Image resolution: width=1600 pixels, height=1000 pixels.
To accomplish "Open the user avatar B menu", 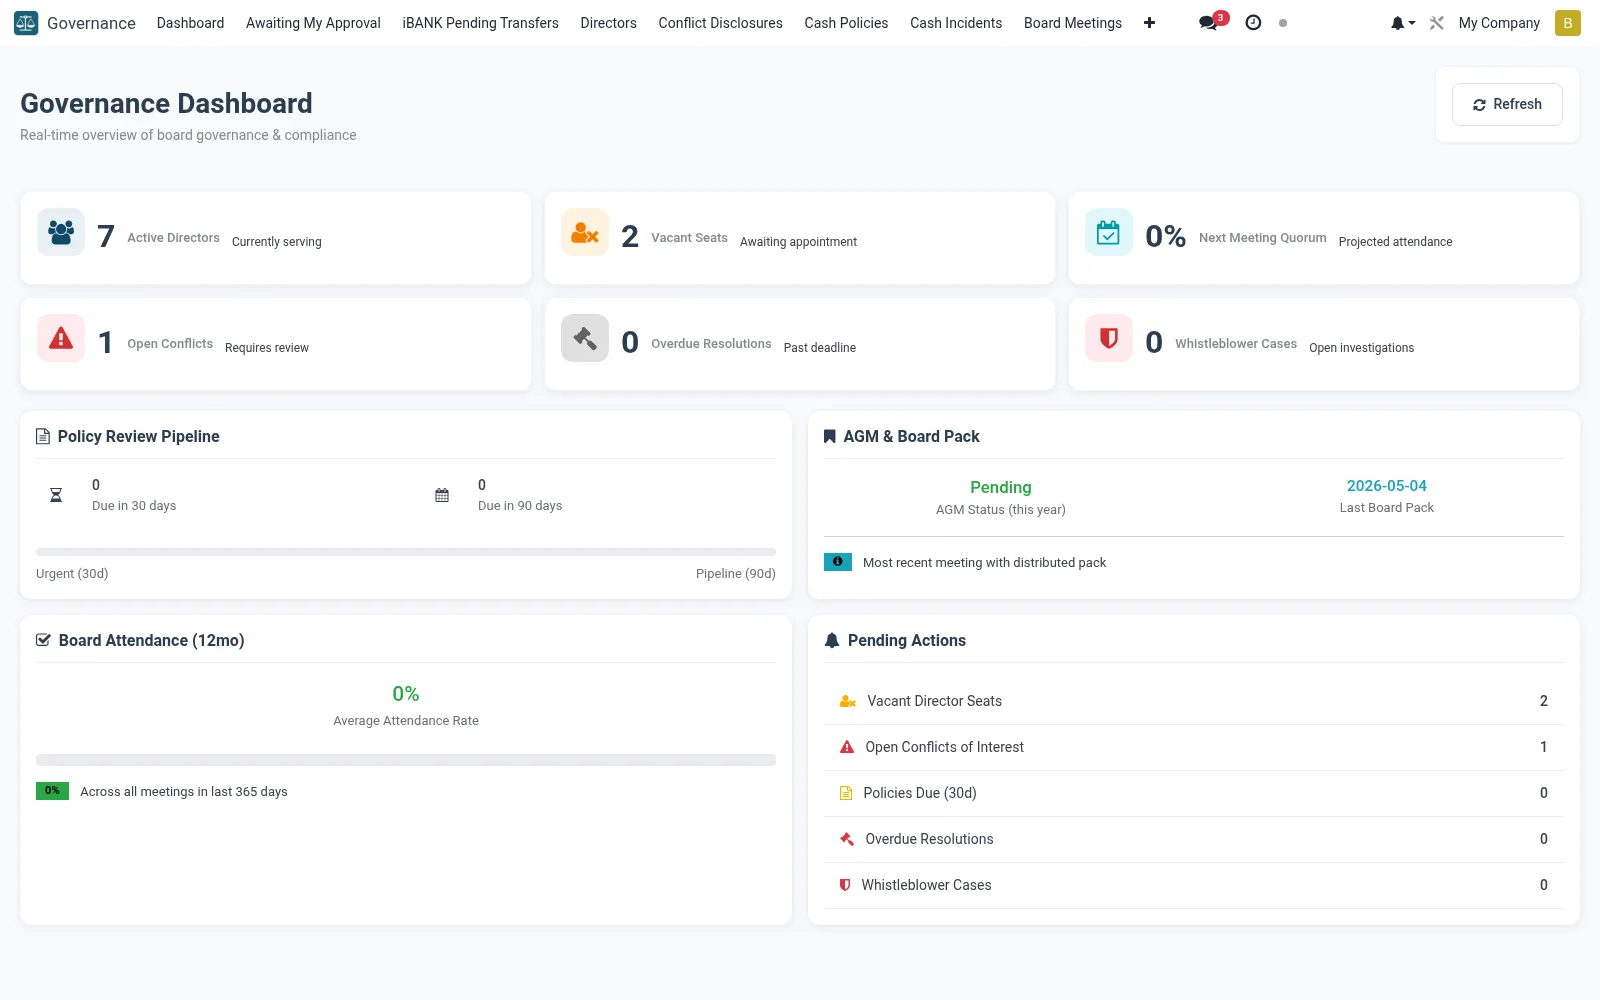I will click(1568, 22).
